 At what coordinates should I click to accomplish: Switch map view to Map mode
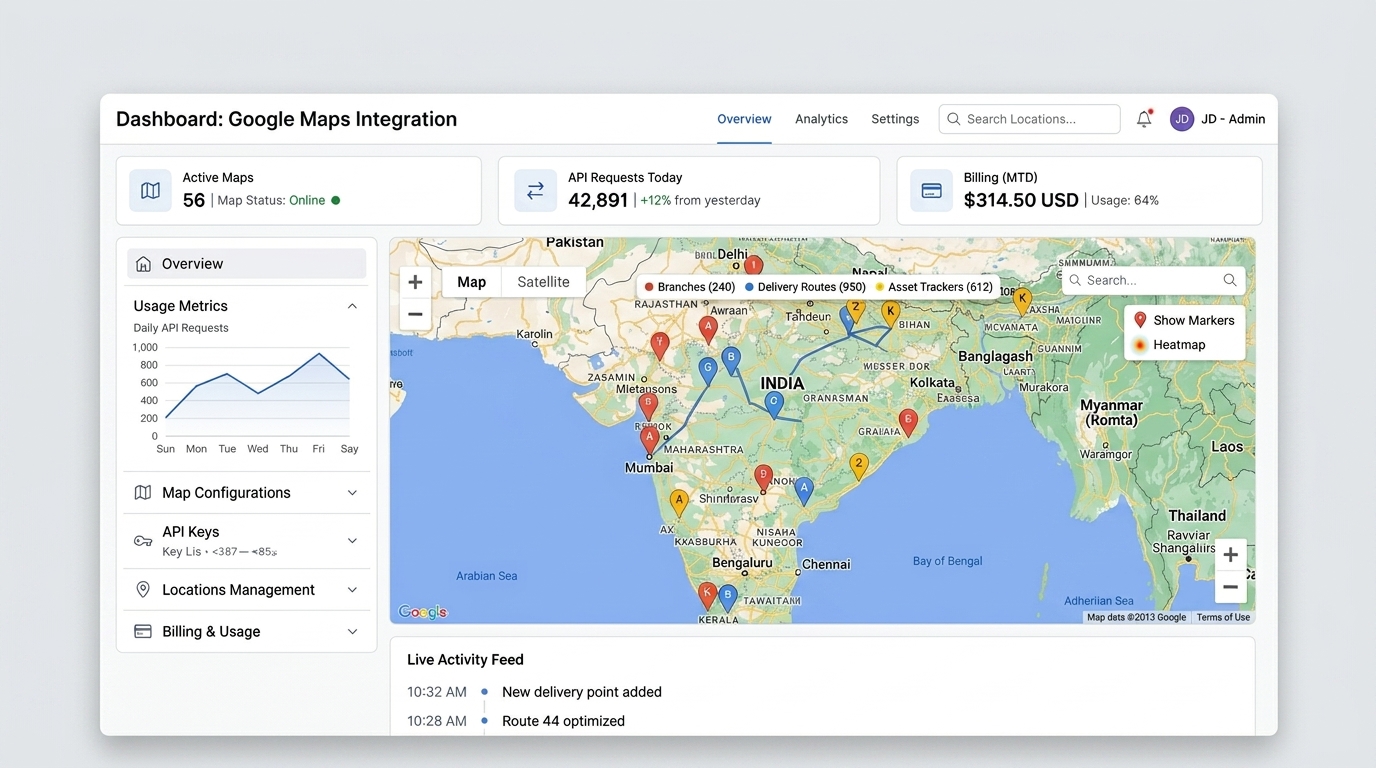(x=471, y=282)
